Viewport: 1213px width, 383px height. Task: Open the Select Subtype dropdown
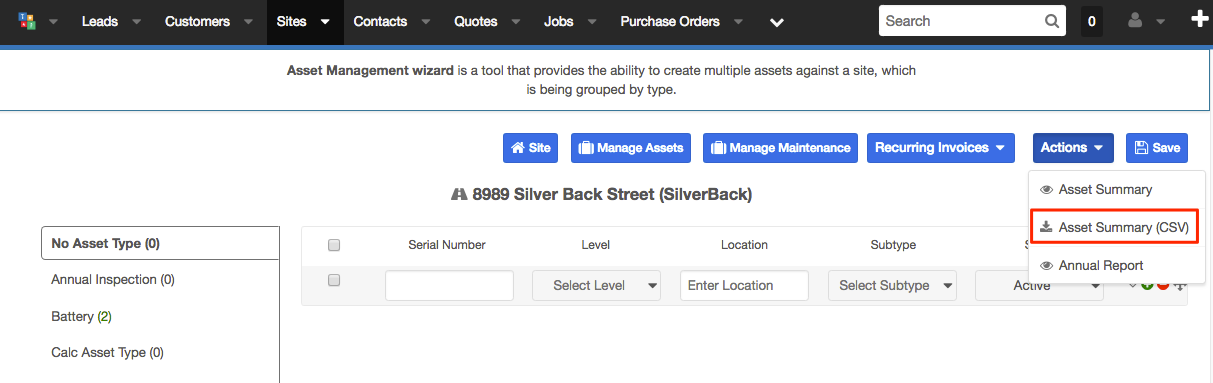tap(892, 285)
